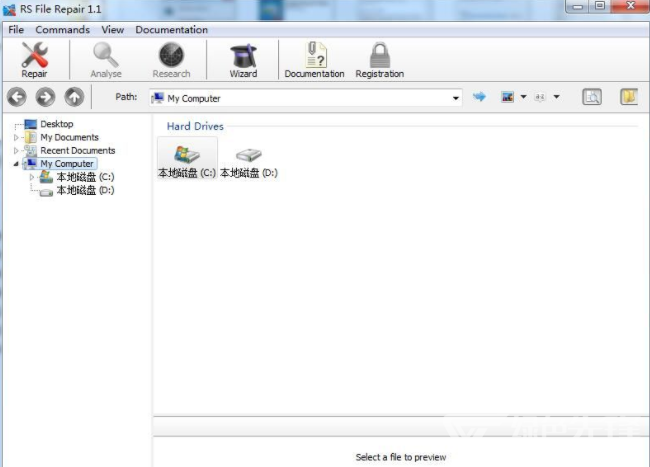Go back with the left arrow button
Viewport: 650px width, 467px height.
pos(17,97)
